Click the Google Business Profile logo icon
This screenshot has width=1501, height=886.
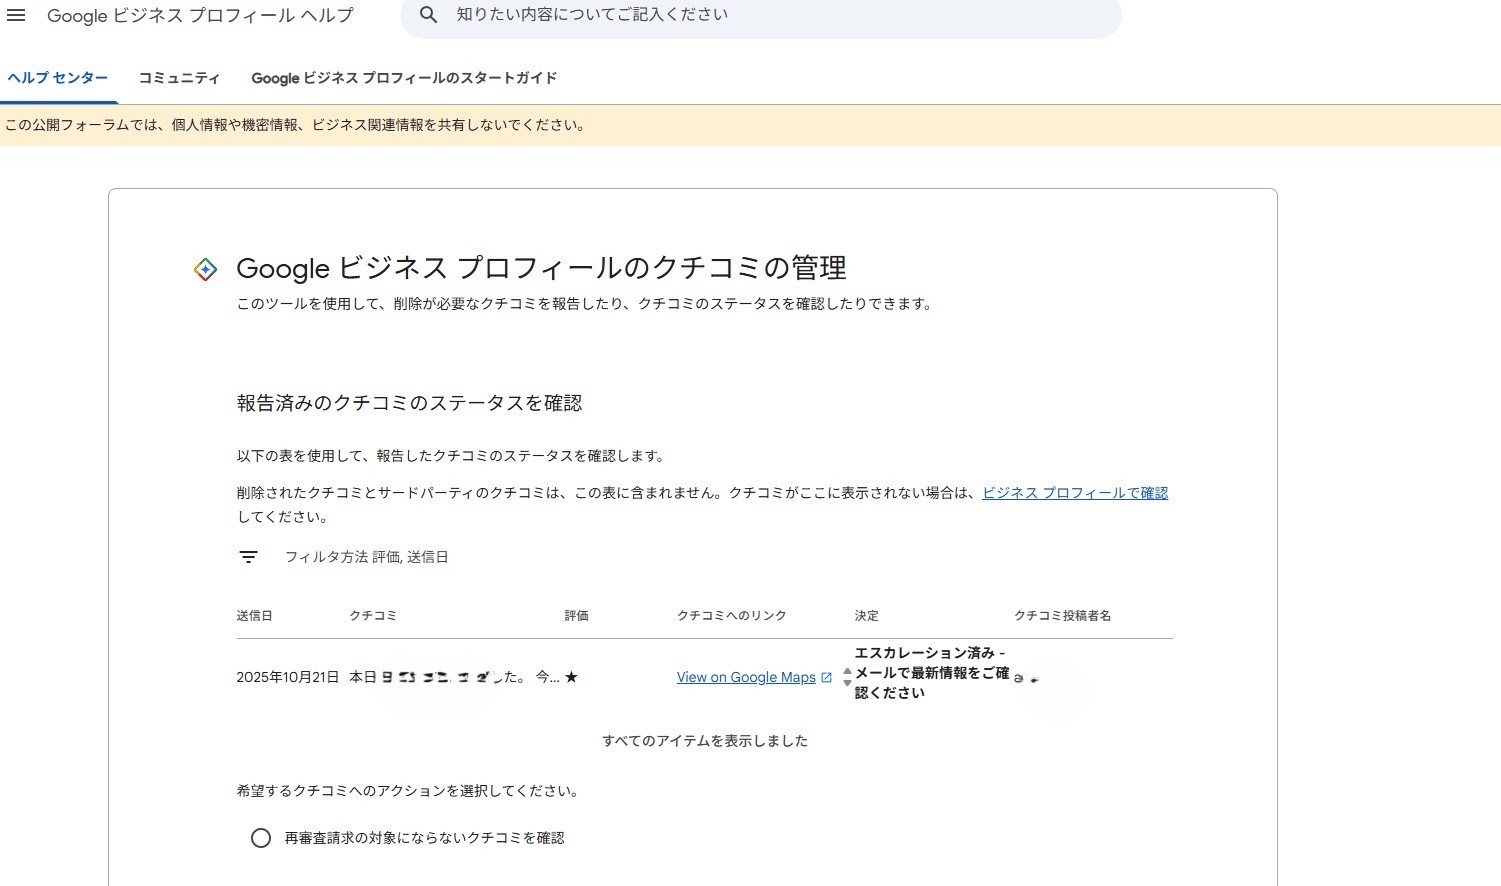[205, 269]
